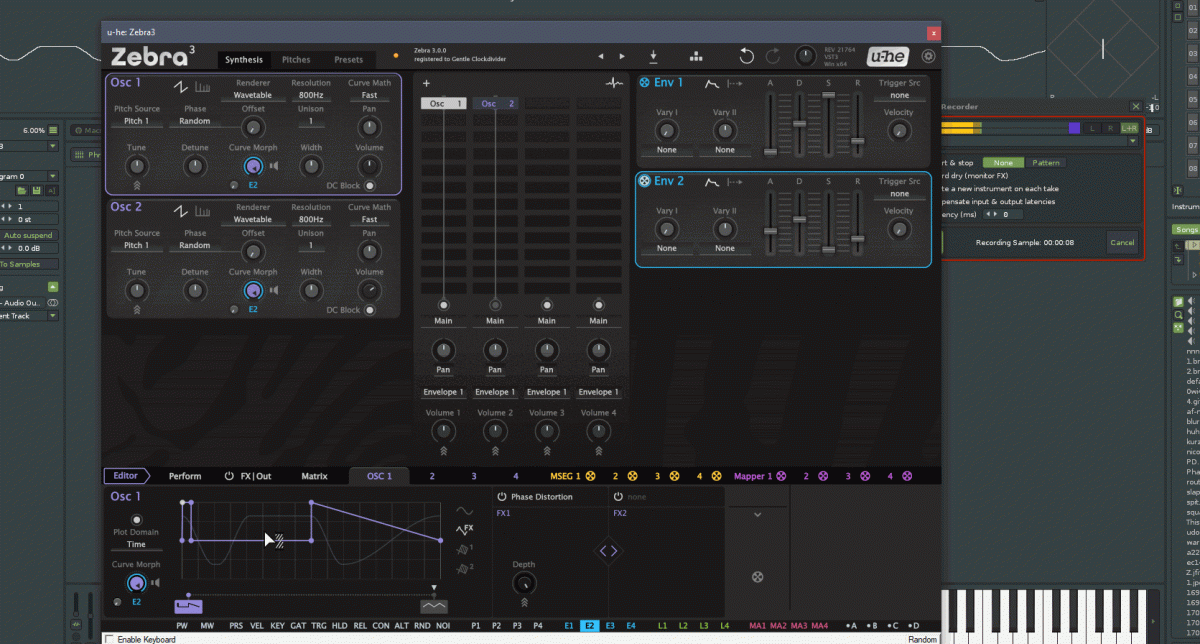
Task: Click the Env 2 module circle icon
Action: pos(644,181)
